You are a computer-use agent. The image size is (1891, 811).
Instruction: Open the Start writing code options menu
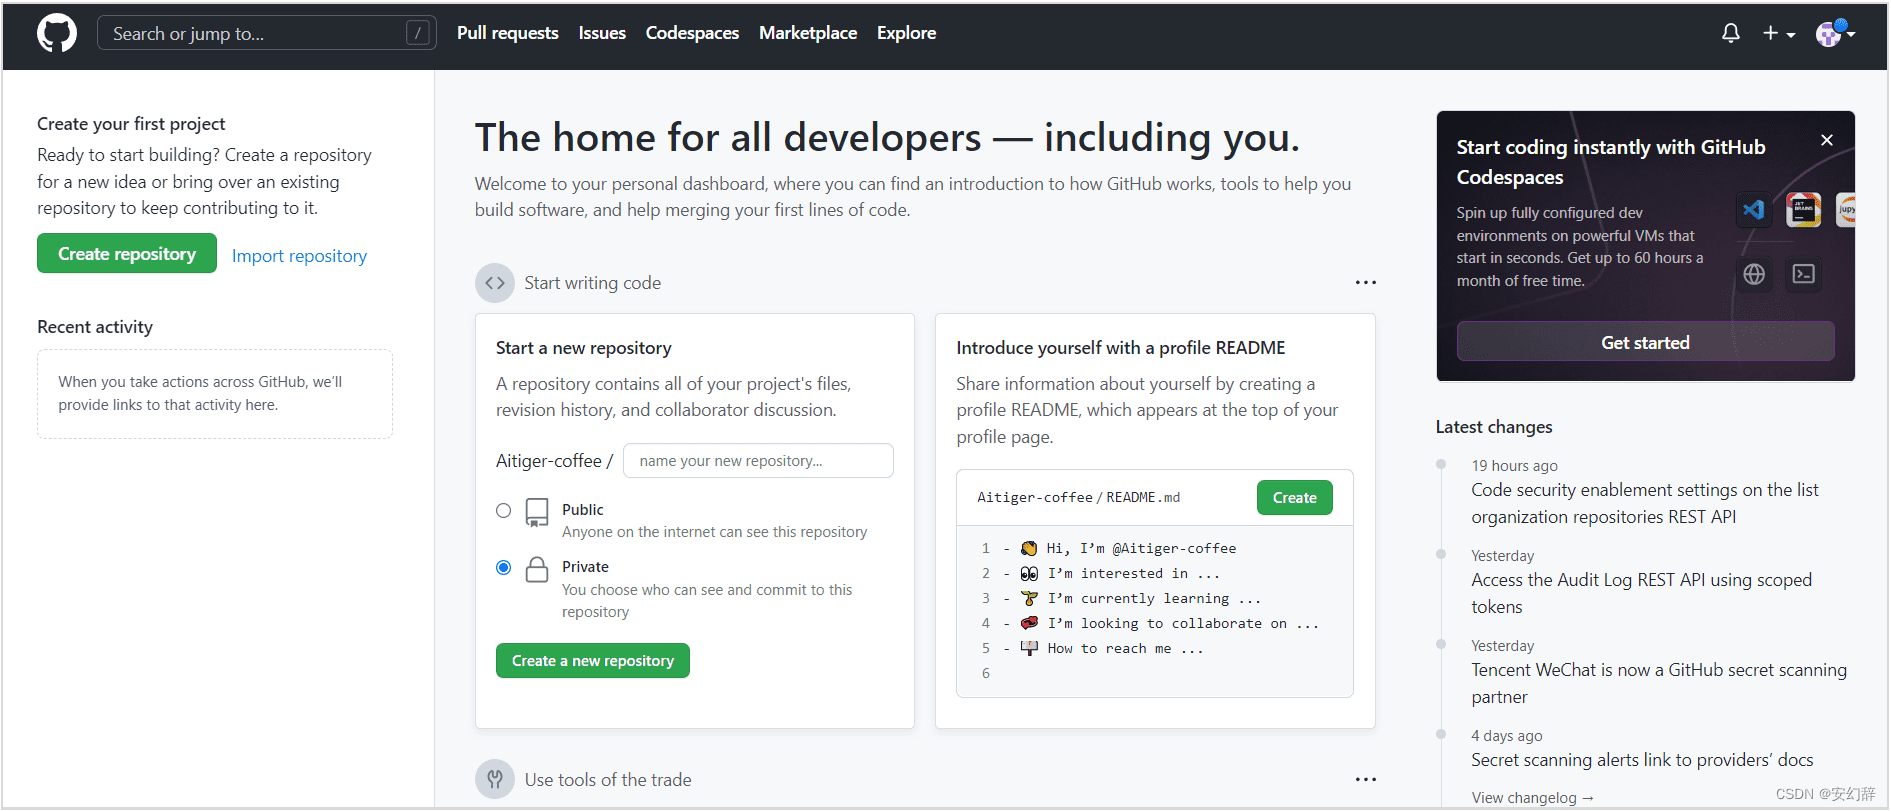pyautogui.click(x=1365, y=283)
